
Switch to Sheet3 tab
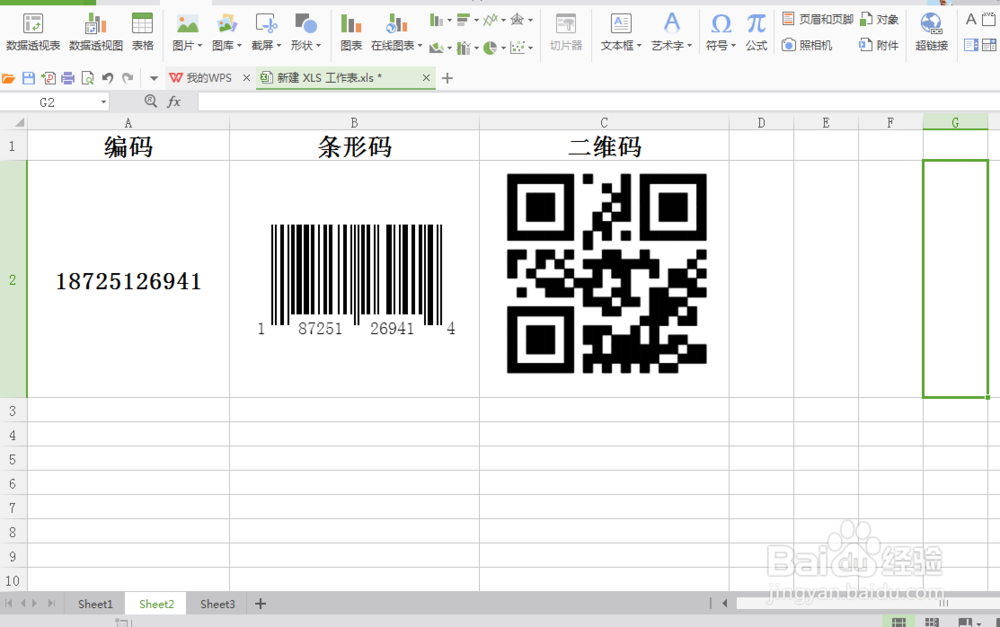click(217, 604)
